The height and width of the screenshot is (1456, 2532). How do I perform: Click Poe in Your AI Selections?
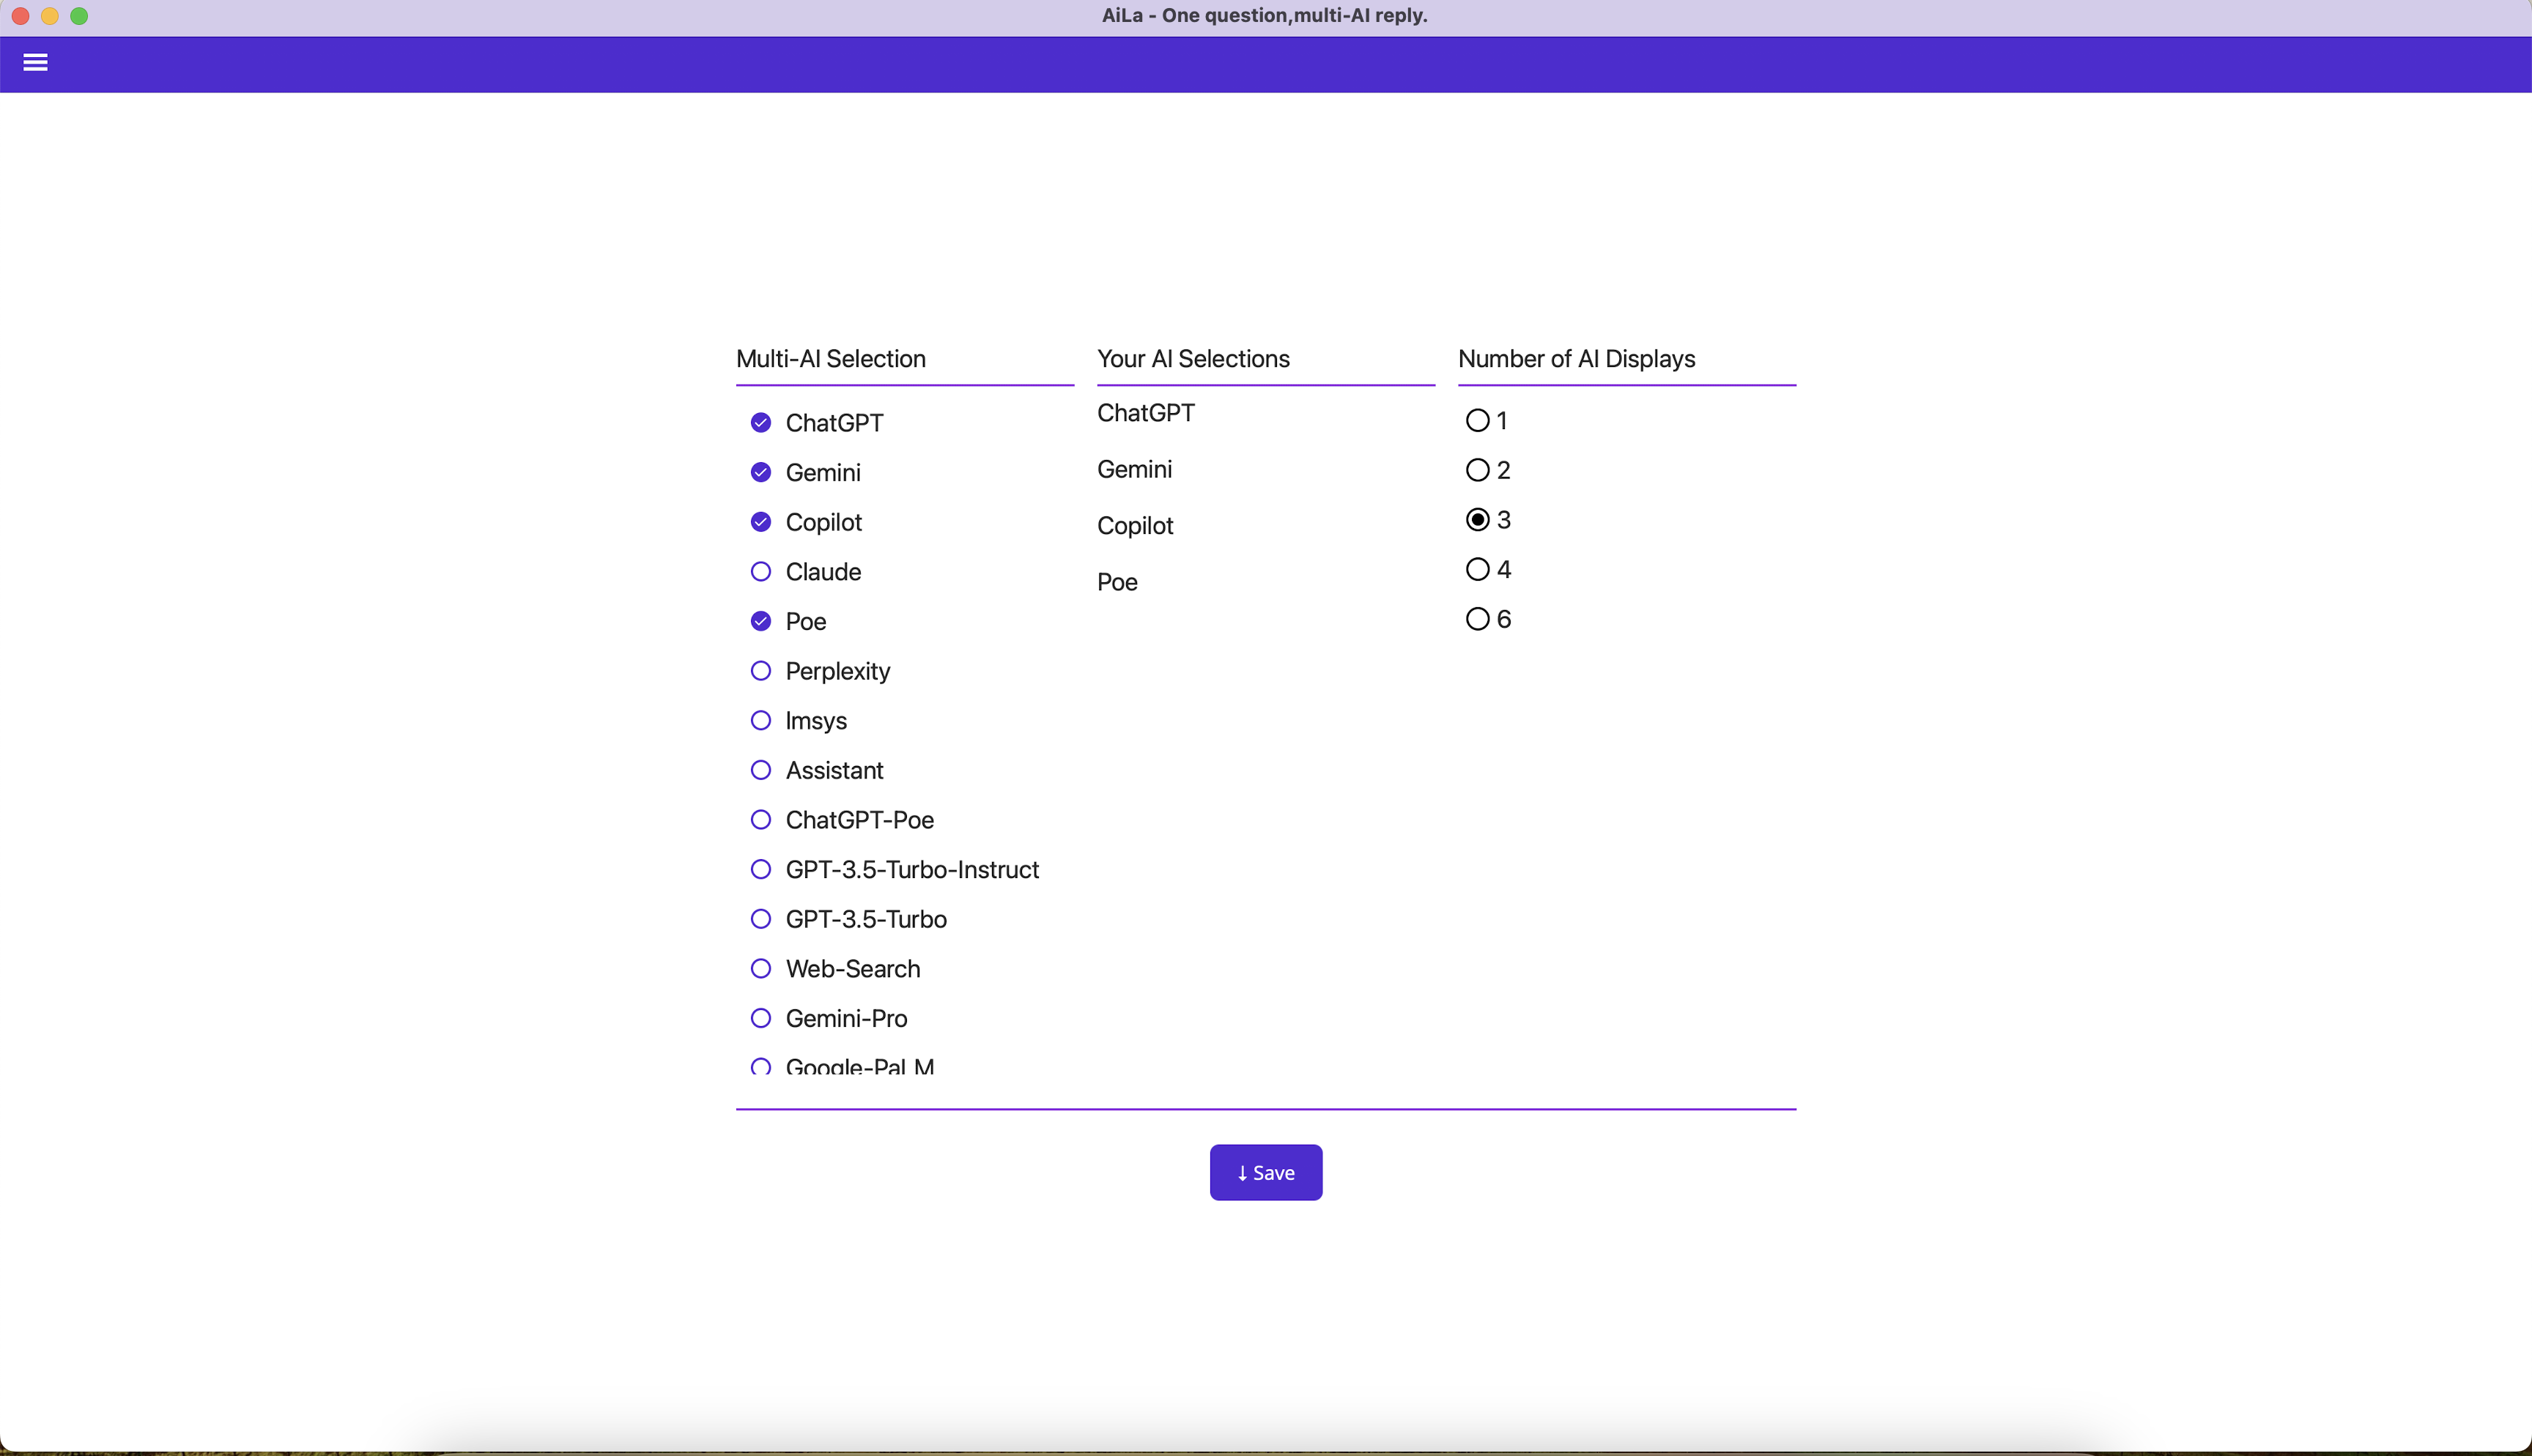tap(1117, 582)
